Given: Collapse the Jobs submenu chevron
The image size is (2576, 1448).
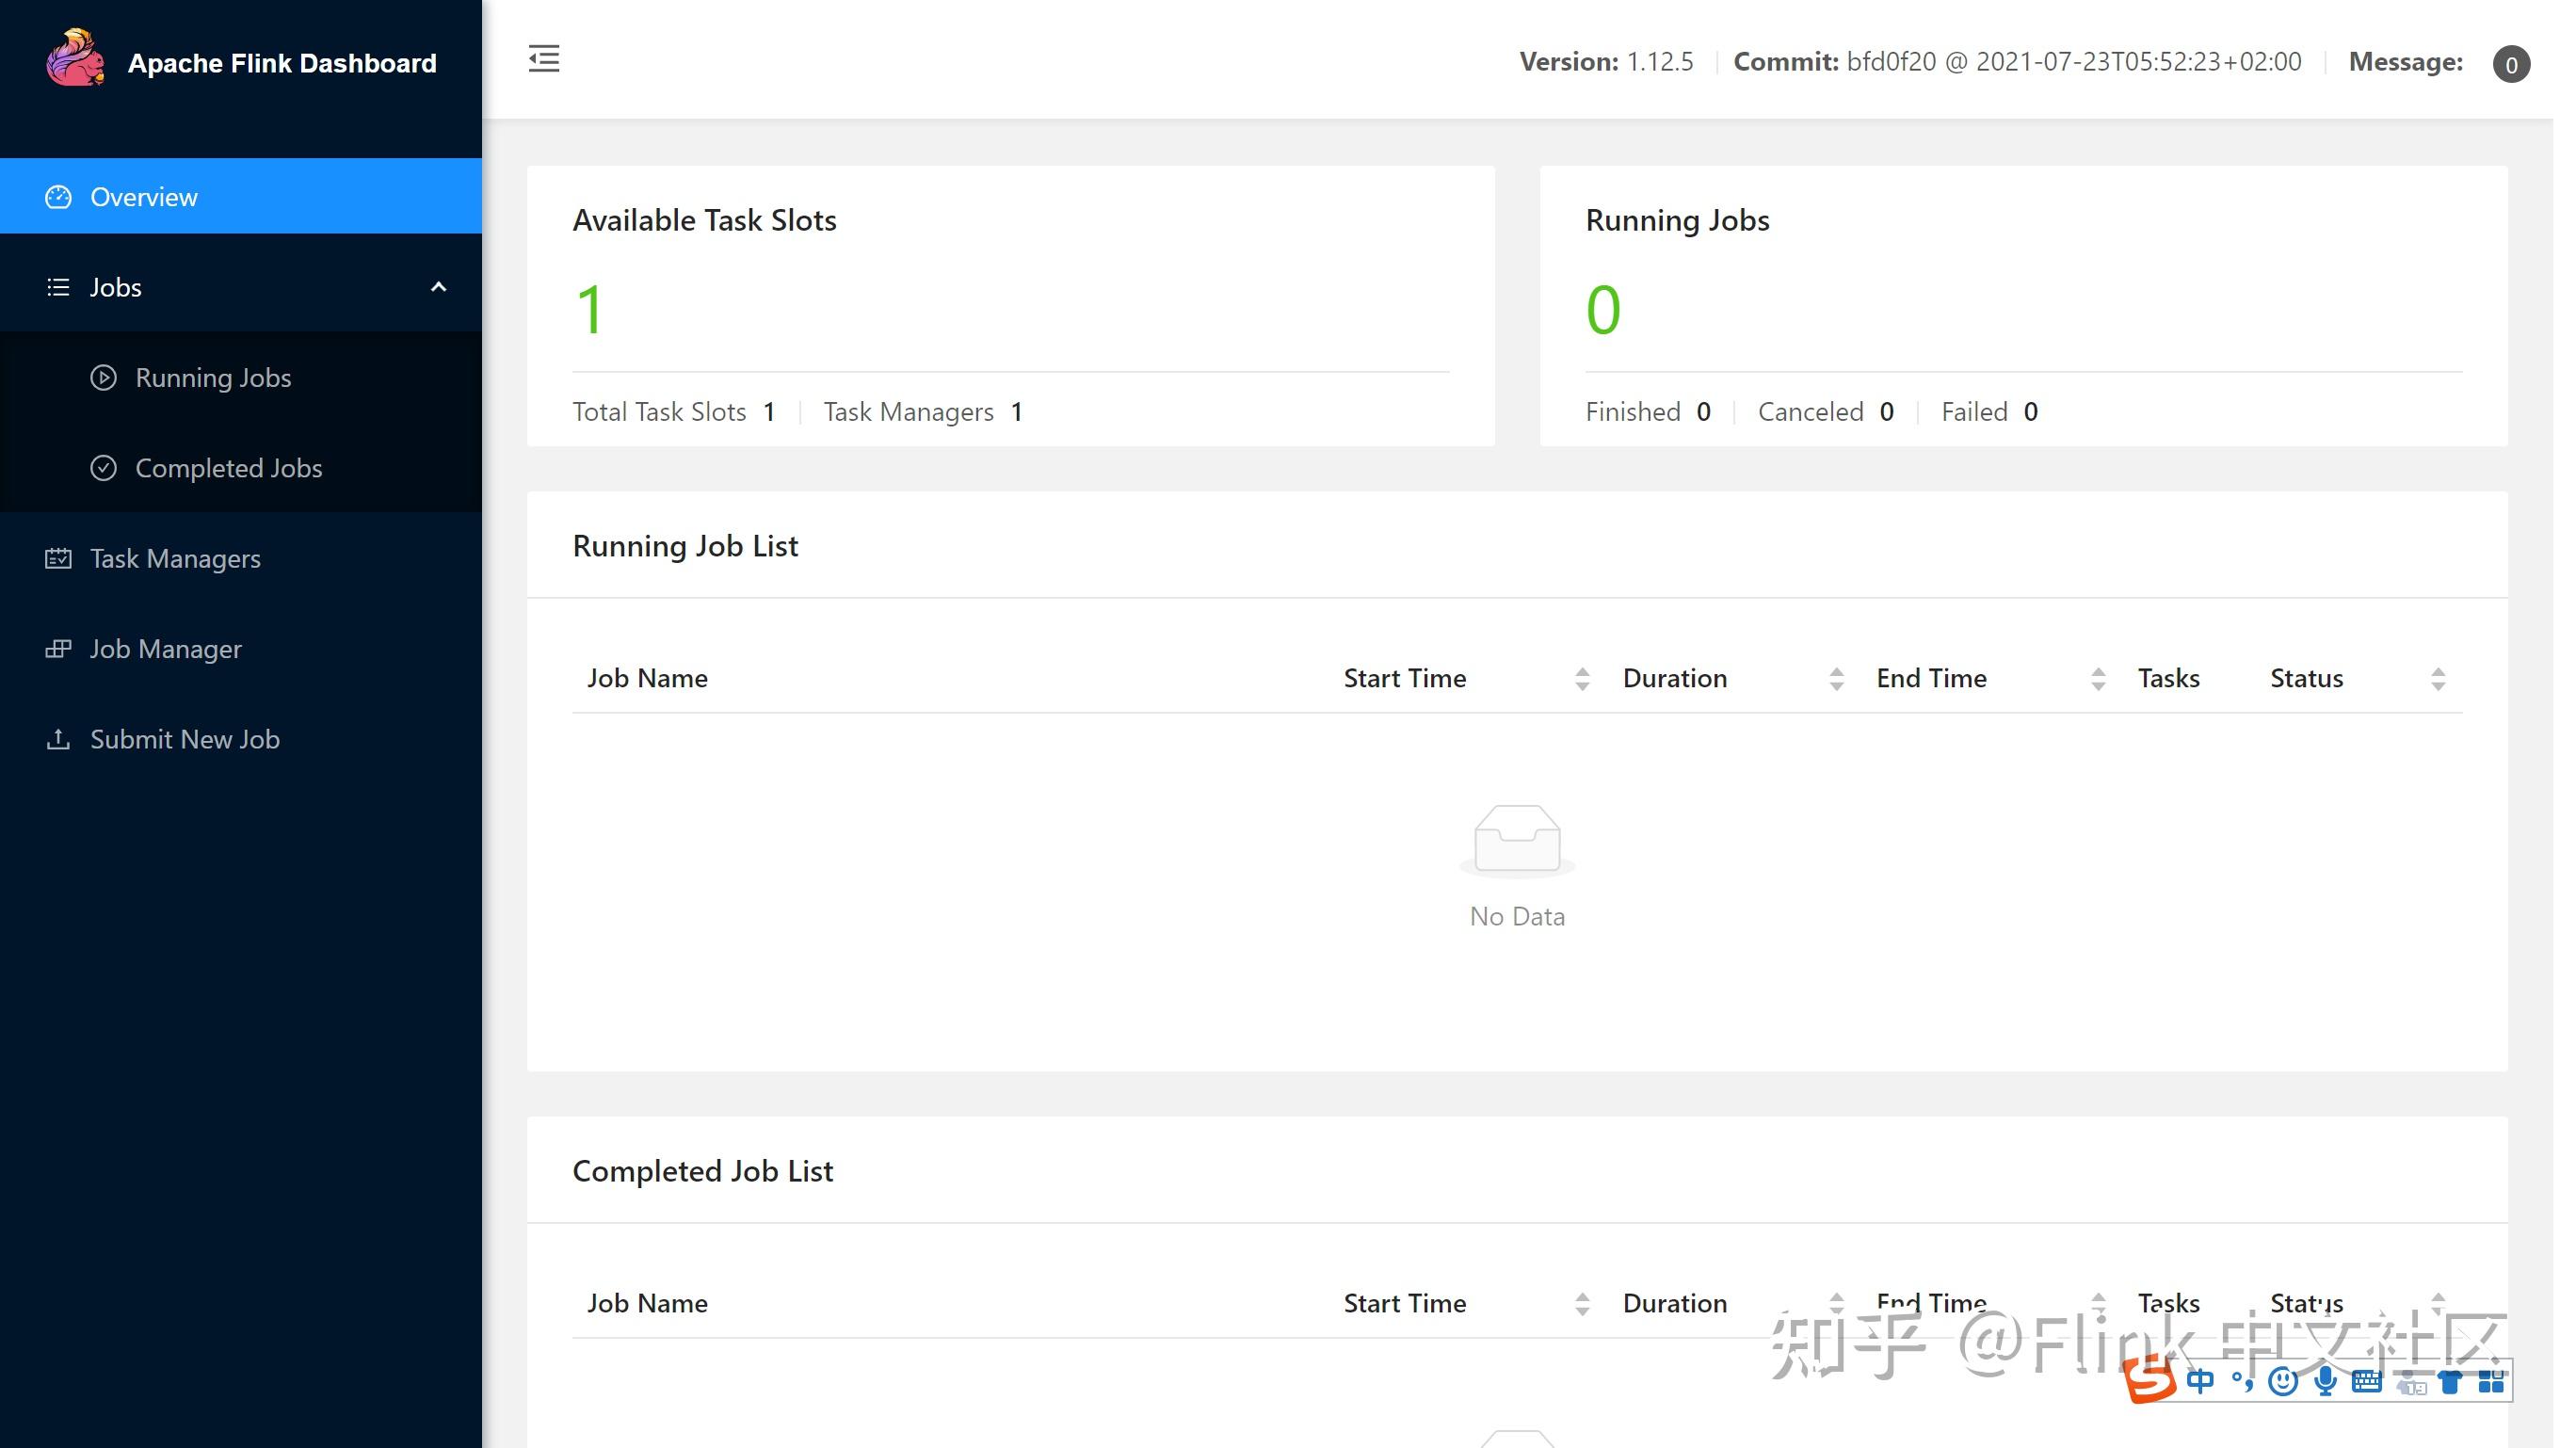Looking at the screenshot, I should click(438, 288).
